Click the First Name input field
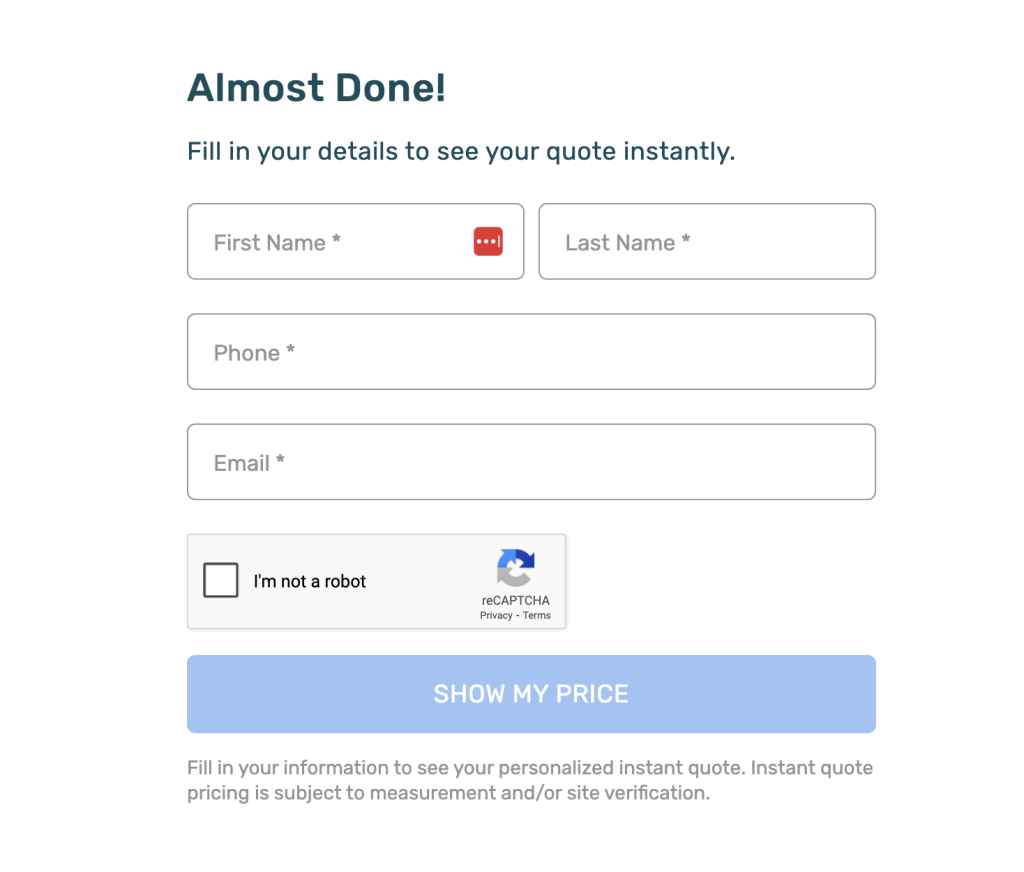 (330, 242)
